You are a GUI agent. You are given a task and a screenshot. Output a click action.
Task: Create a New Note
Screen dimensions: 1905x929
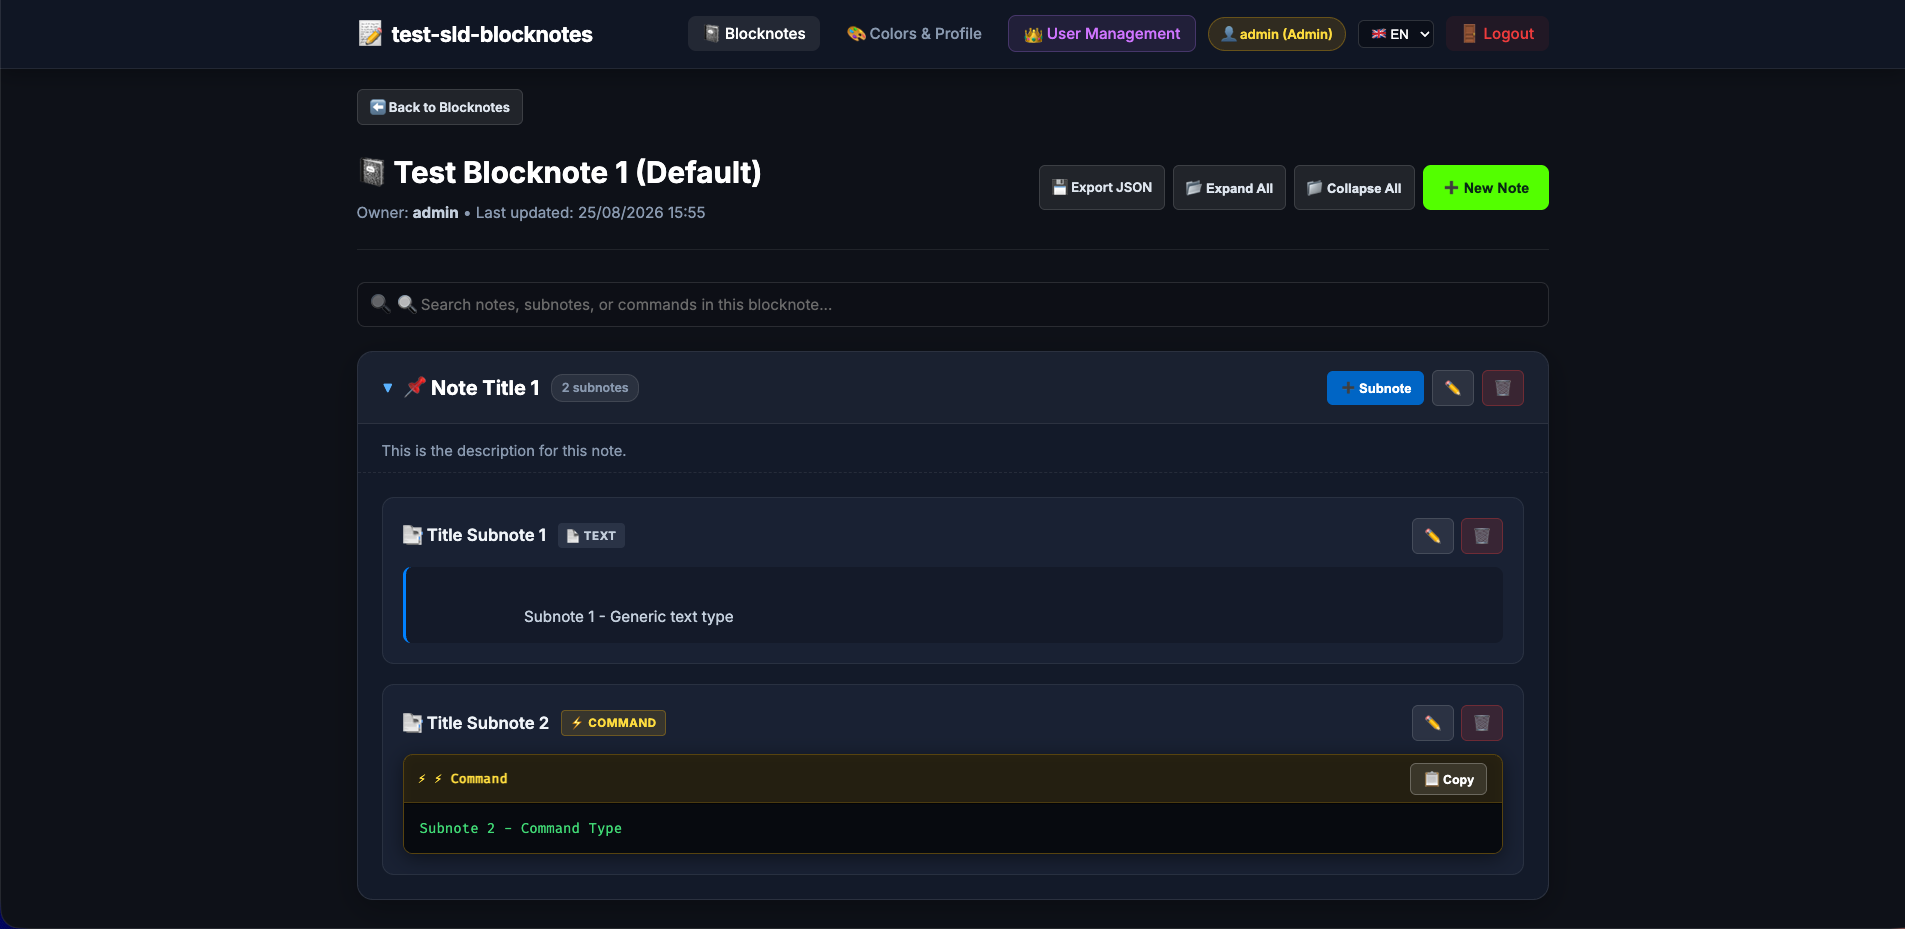(x=1486, y=188)
